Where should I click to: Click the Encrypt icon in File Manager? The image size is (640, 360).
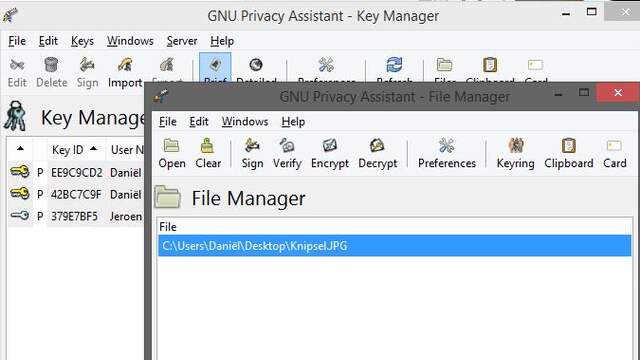tap(330, 153)
